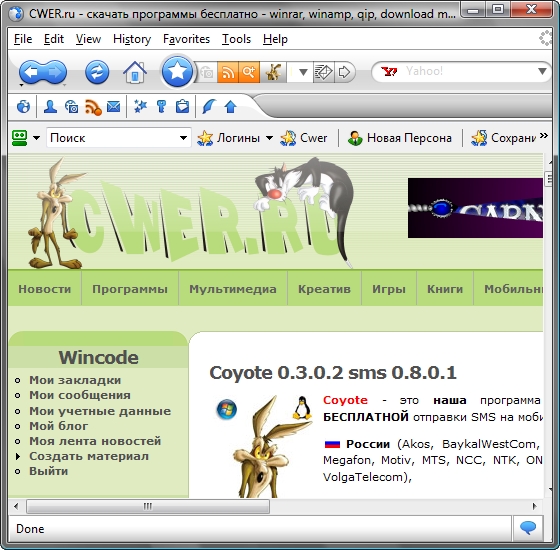Click the horizontal scrollbar thumb
The height and width of the screenshot is (550, 560).
[x=148, y=506]
